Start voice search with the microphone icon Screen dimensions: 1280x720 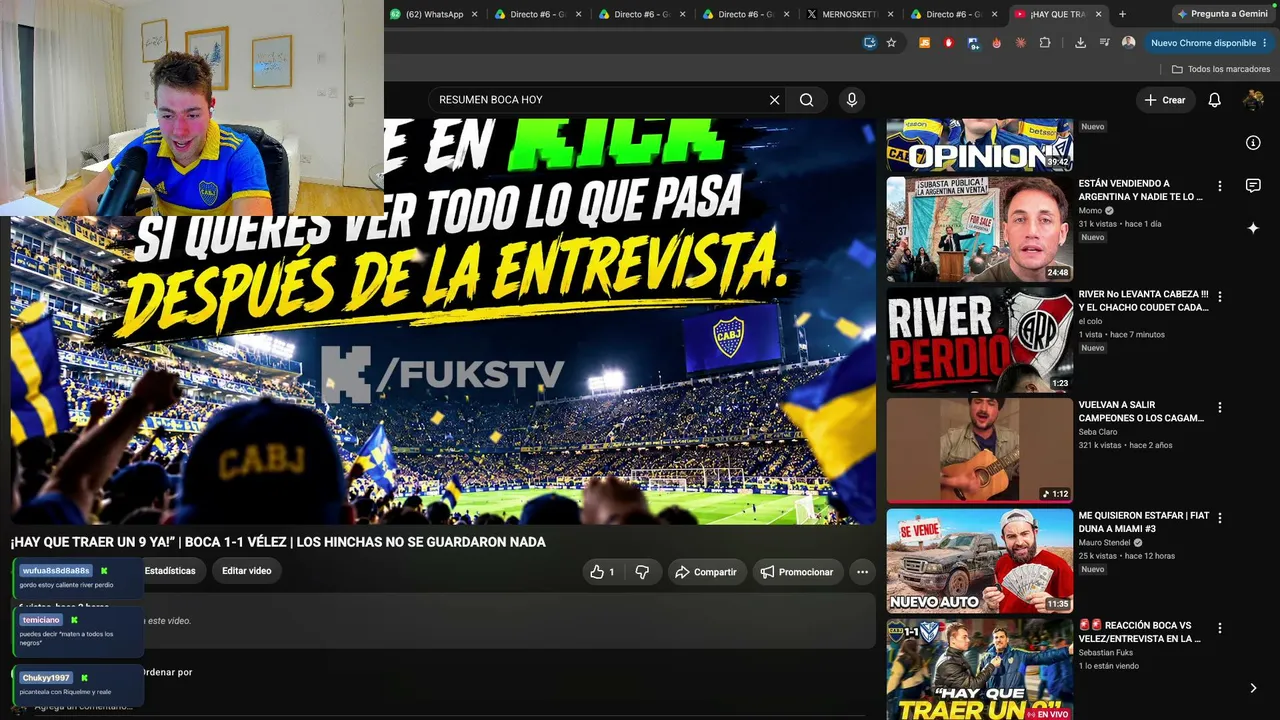(x=852, y=100)
